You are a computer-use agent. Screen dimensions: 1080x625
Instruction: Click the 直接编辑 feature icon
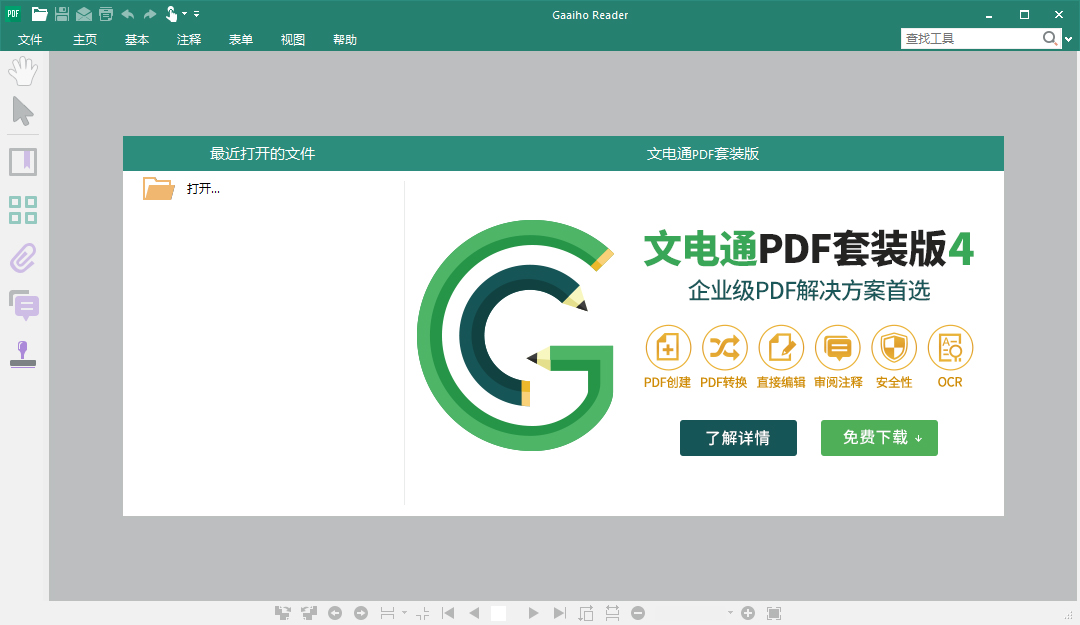(781, 348)
